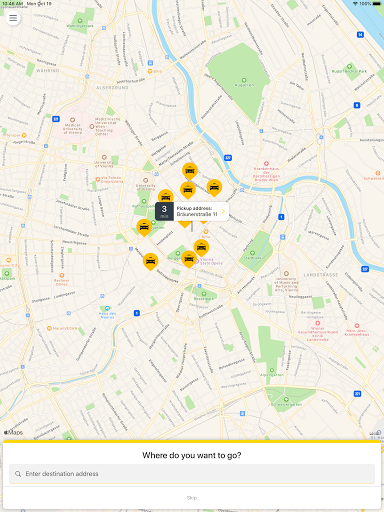This screenshot has width=384, height=512.
Task: Select the Berliner Döner restaurant marker
Action: click(62, 275)
